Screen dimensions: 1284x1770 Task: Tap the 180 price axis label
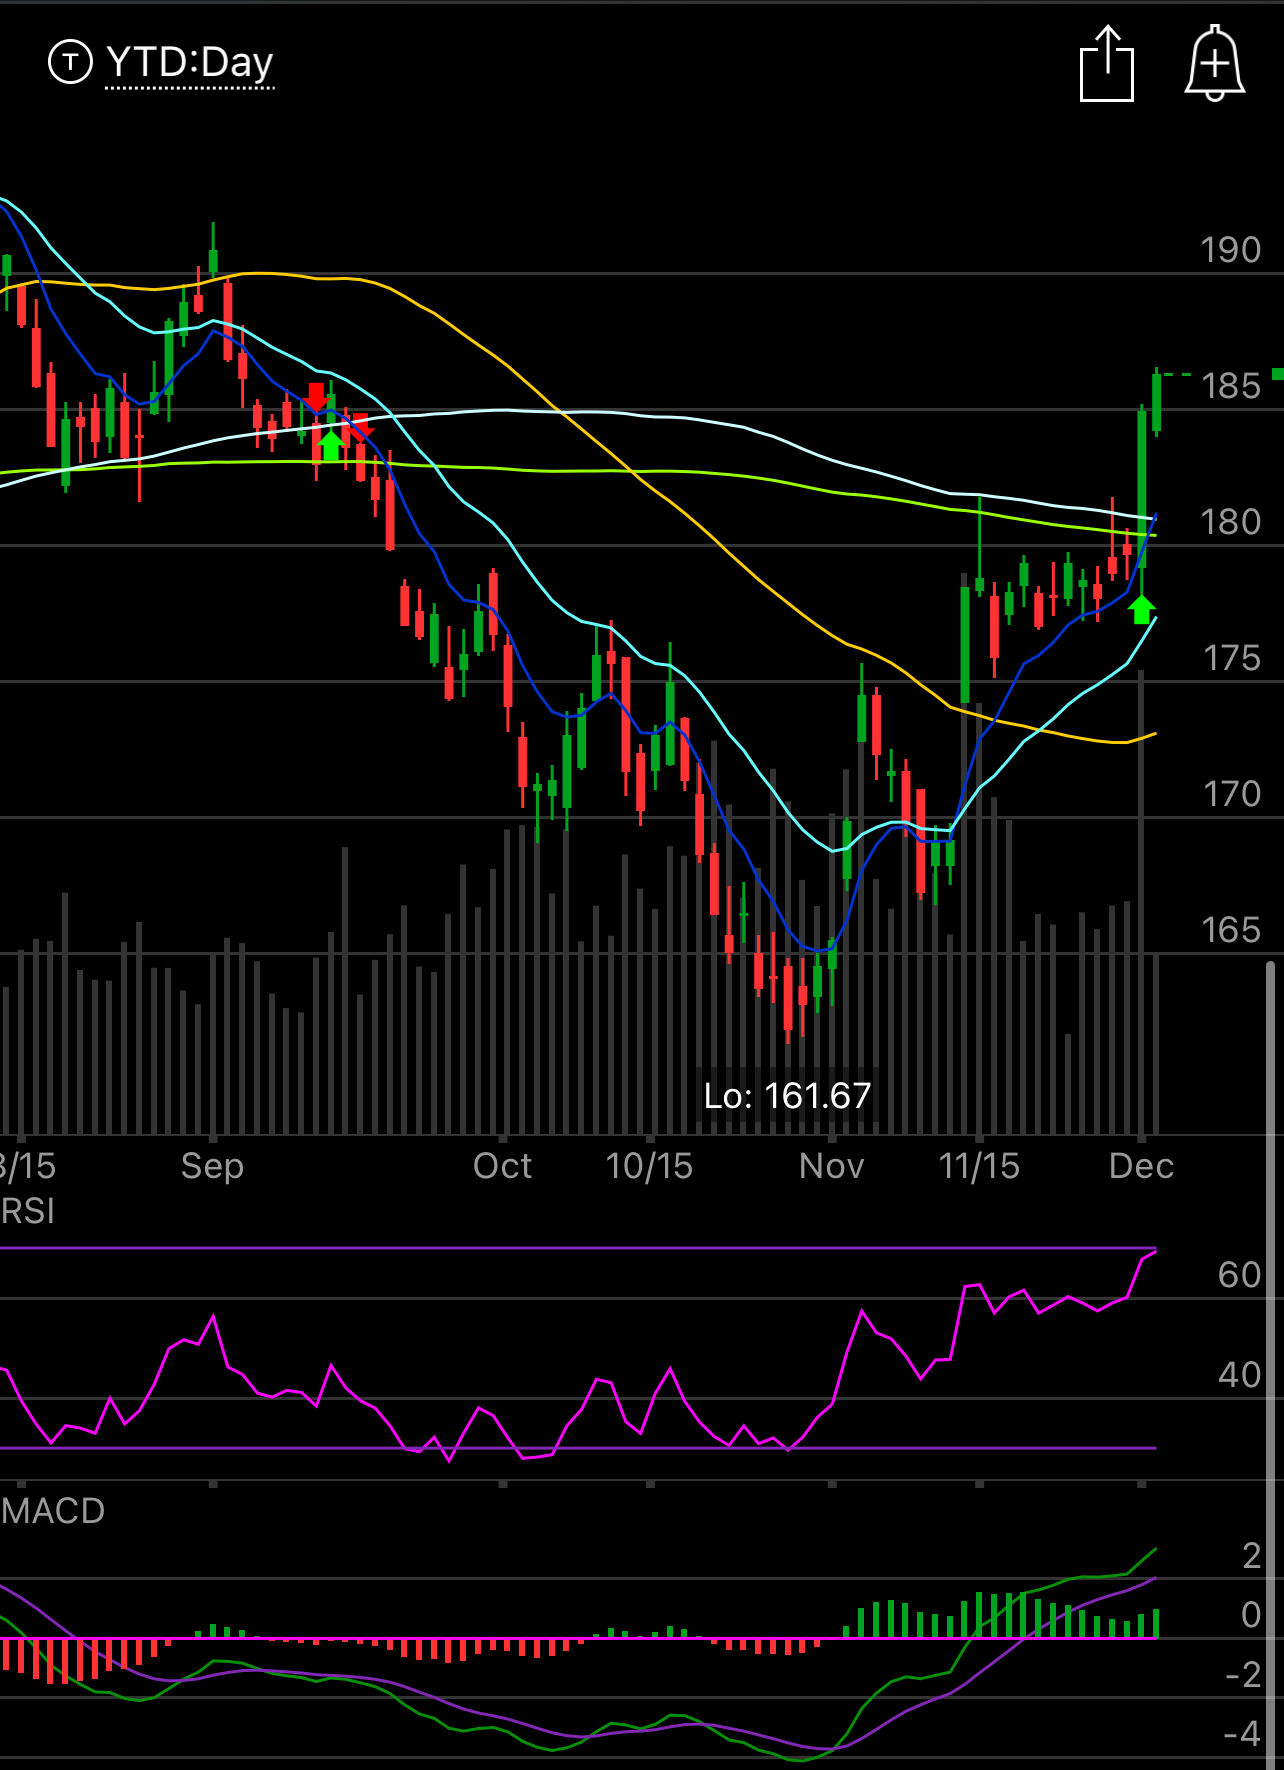(x=1230, y=522)
